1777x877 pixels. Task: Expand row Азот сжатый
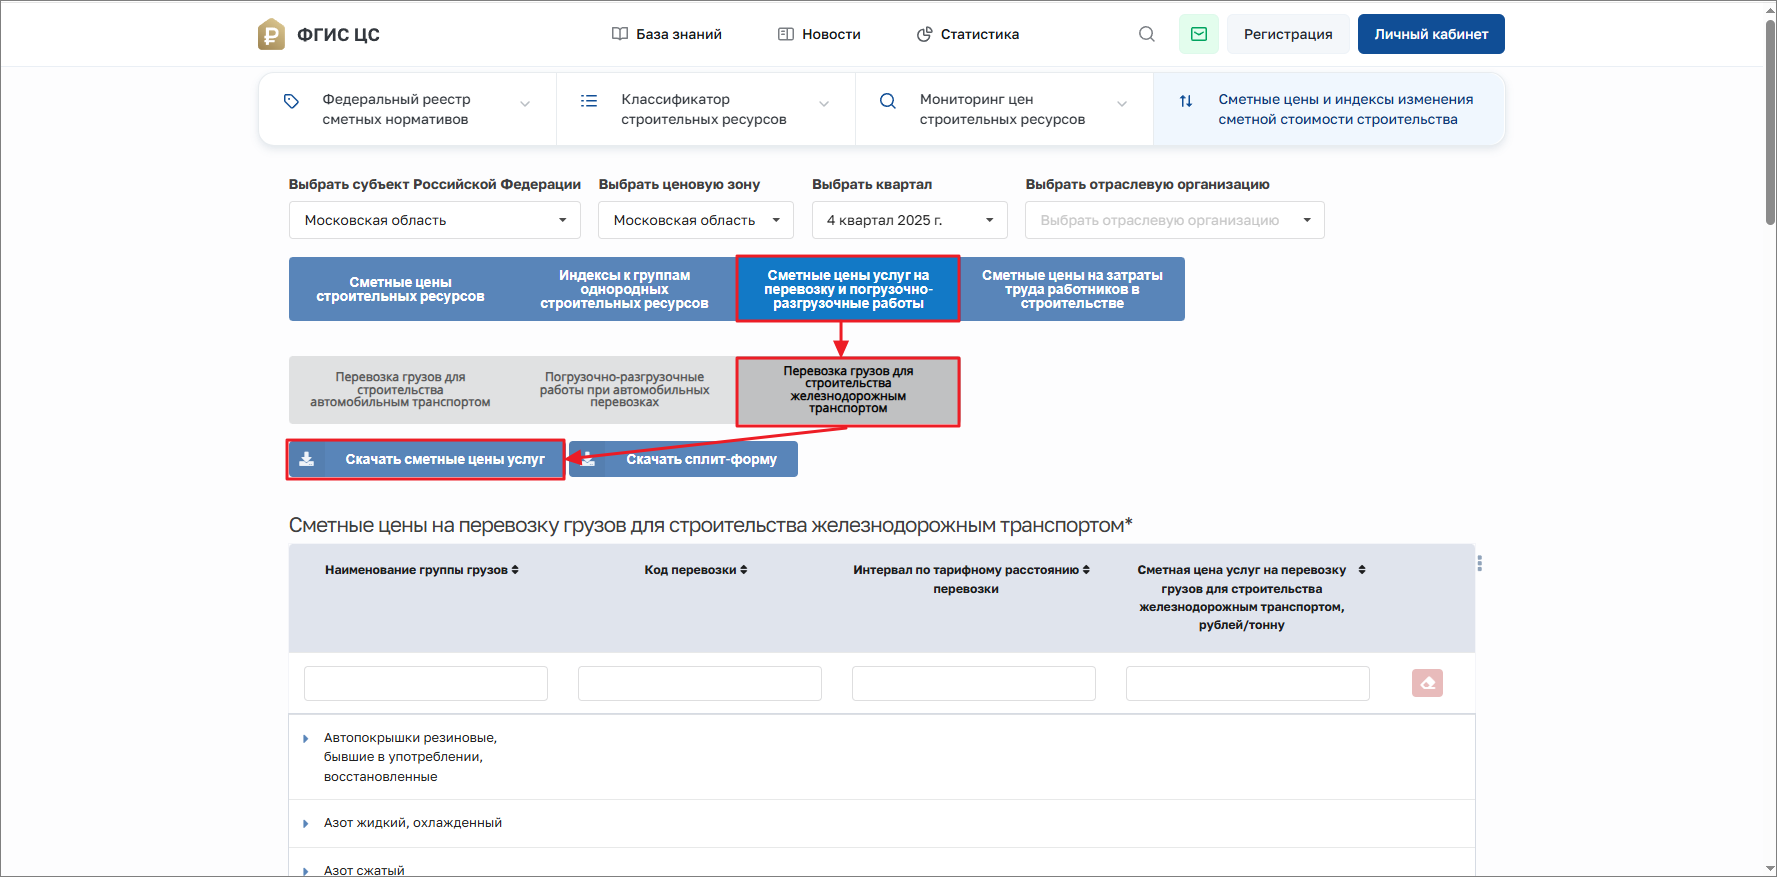pos(305,871)
